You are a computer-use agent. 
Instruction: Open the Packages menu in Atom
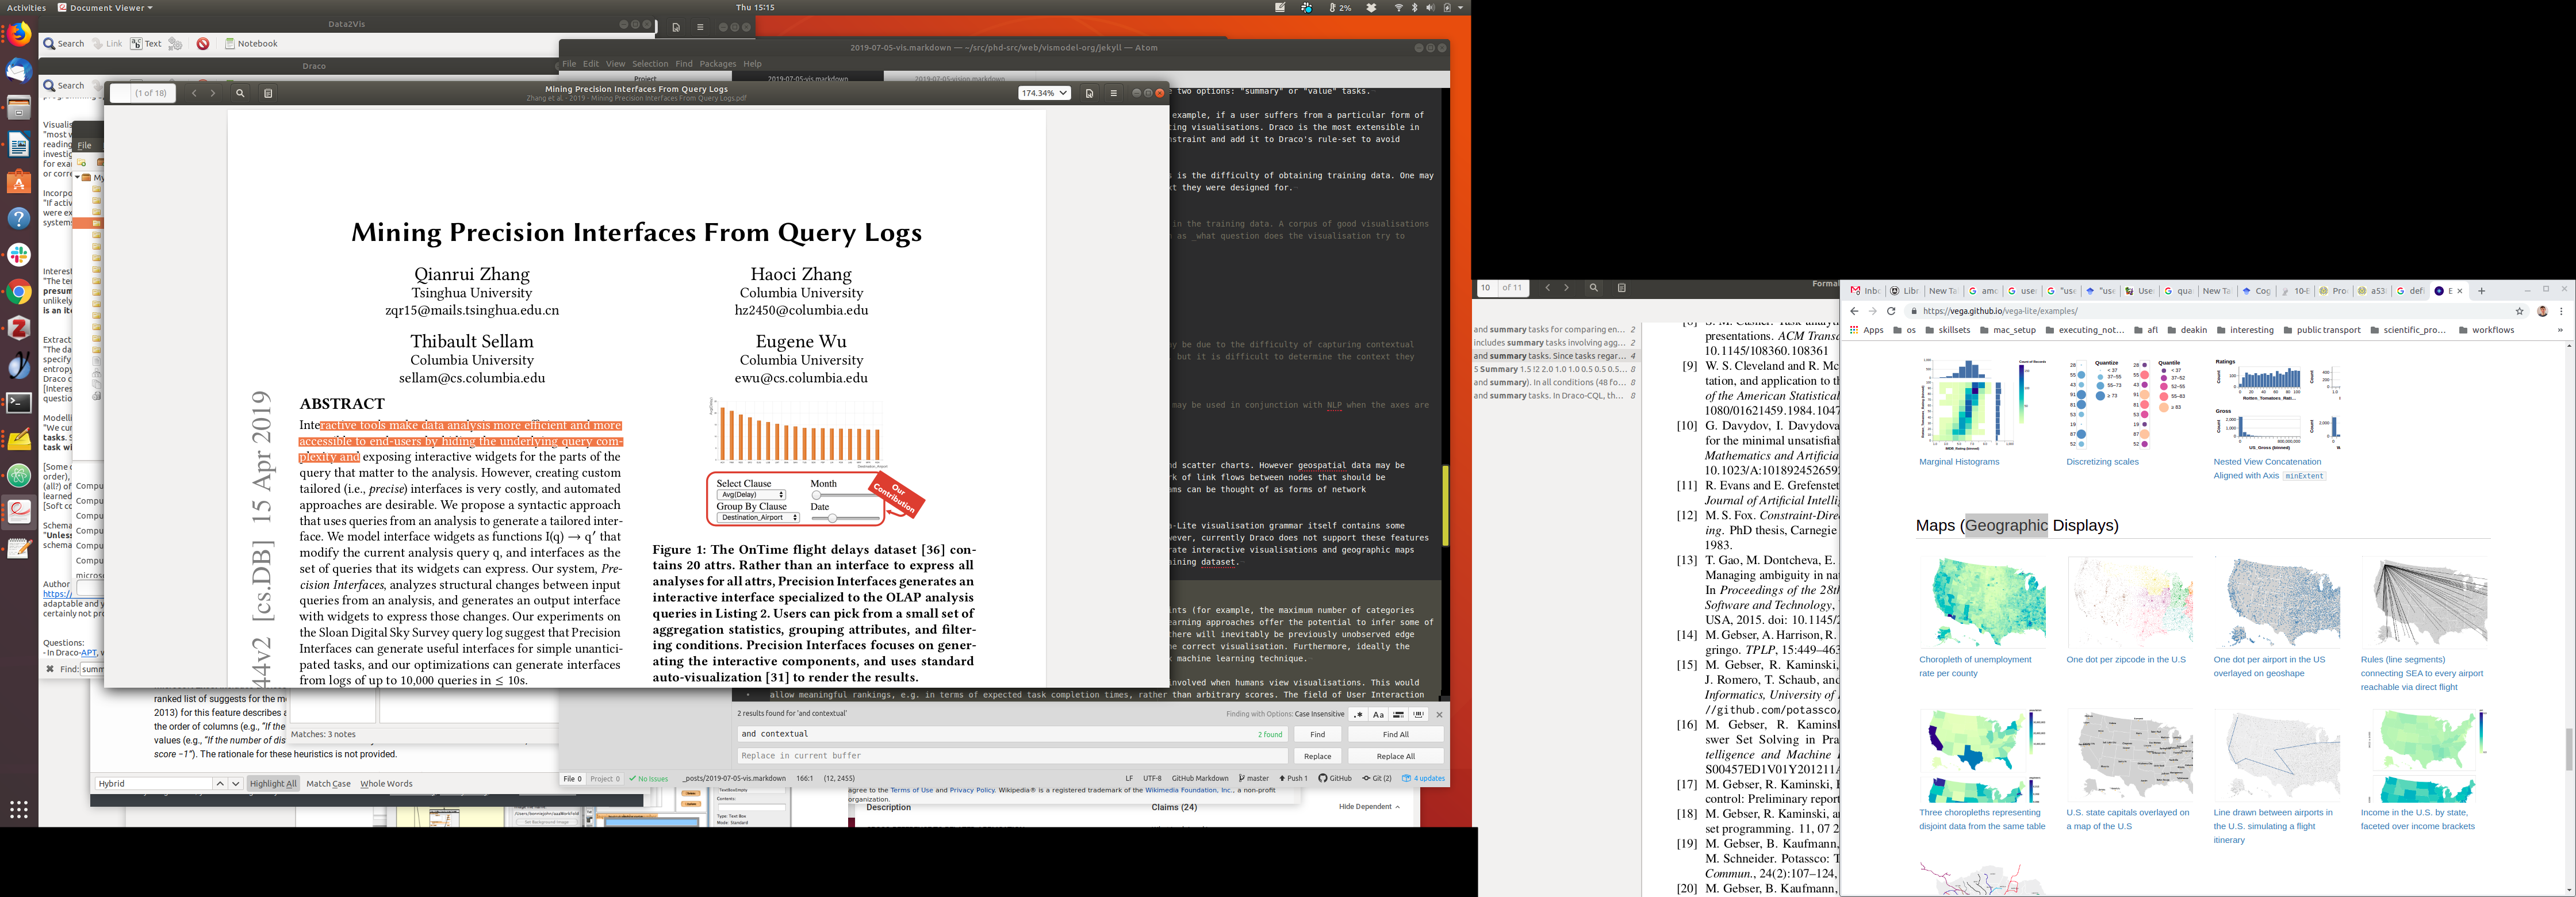tap(717, 63)
